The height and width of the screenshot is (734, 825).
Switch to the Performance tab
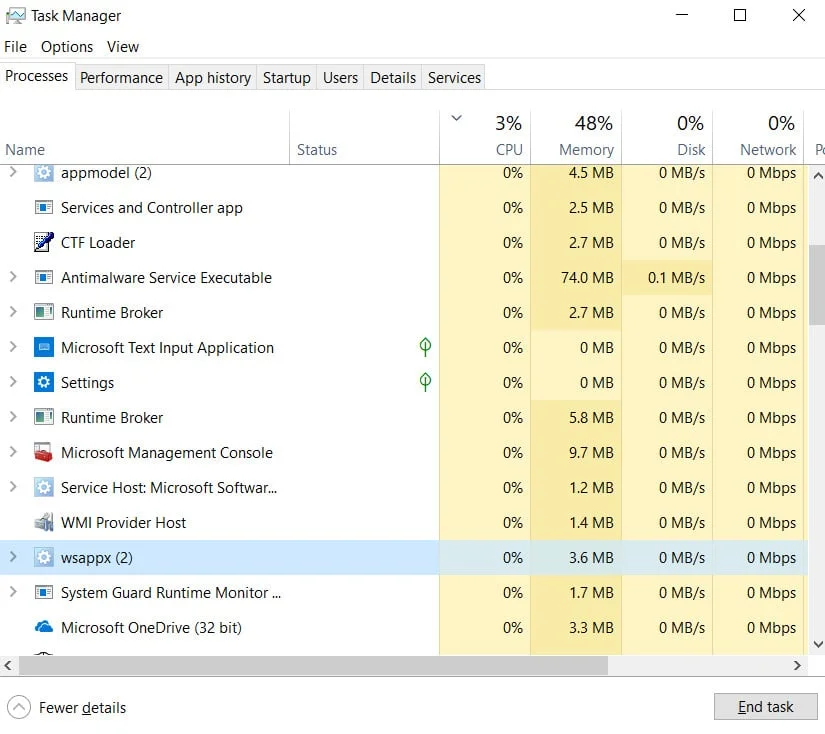click(122, 78)
